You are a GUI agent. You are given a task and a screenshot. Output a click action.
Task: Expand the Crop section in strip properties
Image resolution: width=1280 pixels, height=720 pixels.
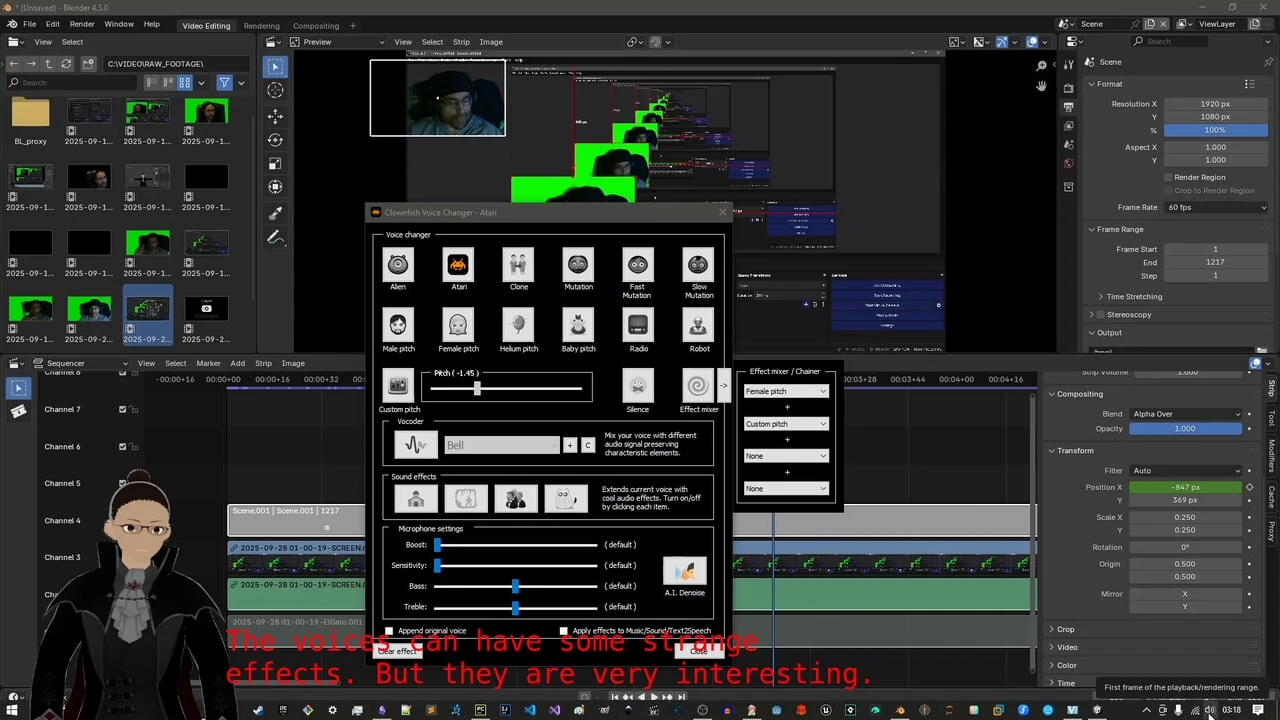click(x=1066, y=629)
